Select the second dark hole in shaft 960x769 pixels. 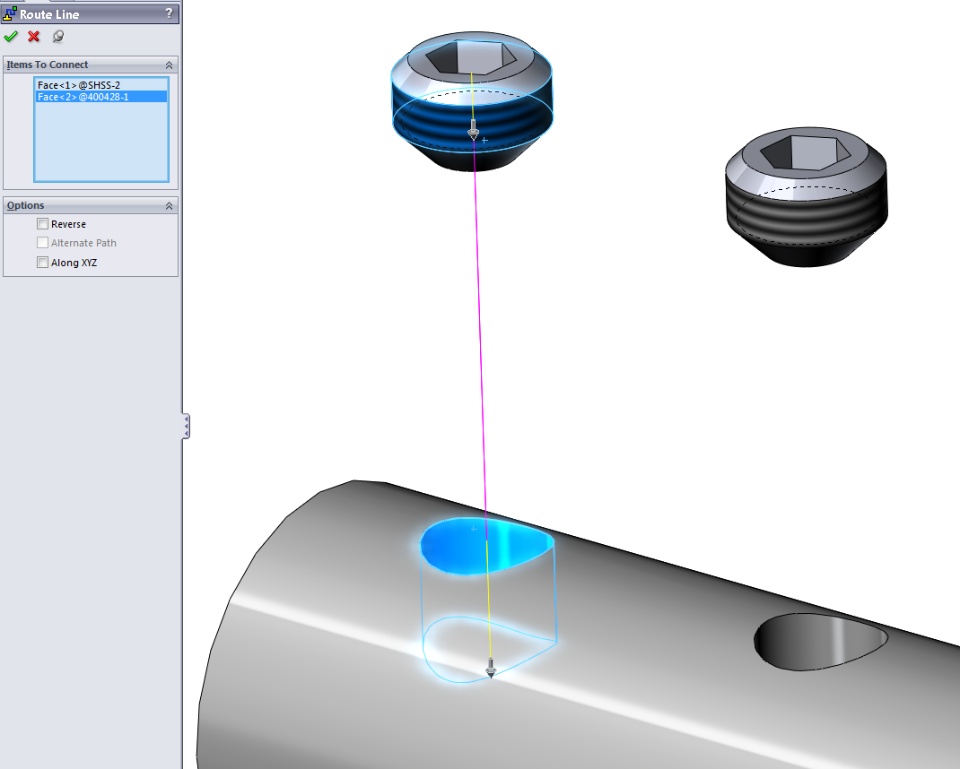[x=820, y=641]
